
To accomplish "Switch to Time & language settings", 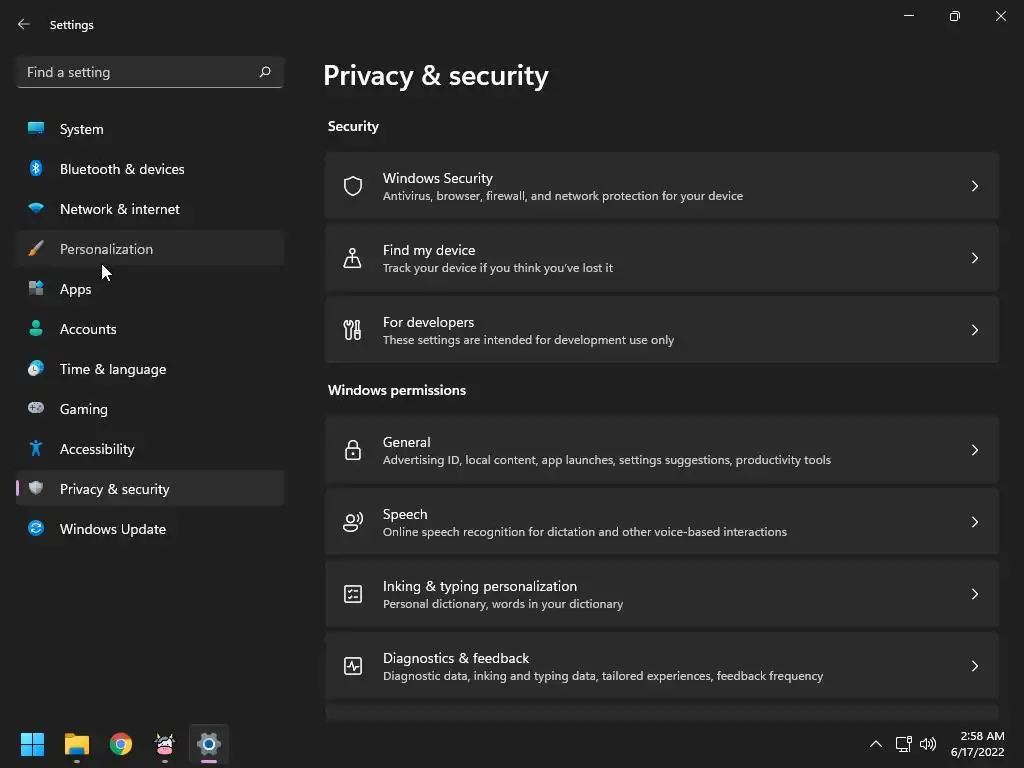I will [x=112, y=369].
